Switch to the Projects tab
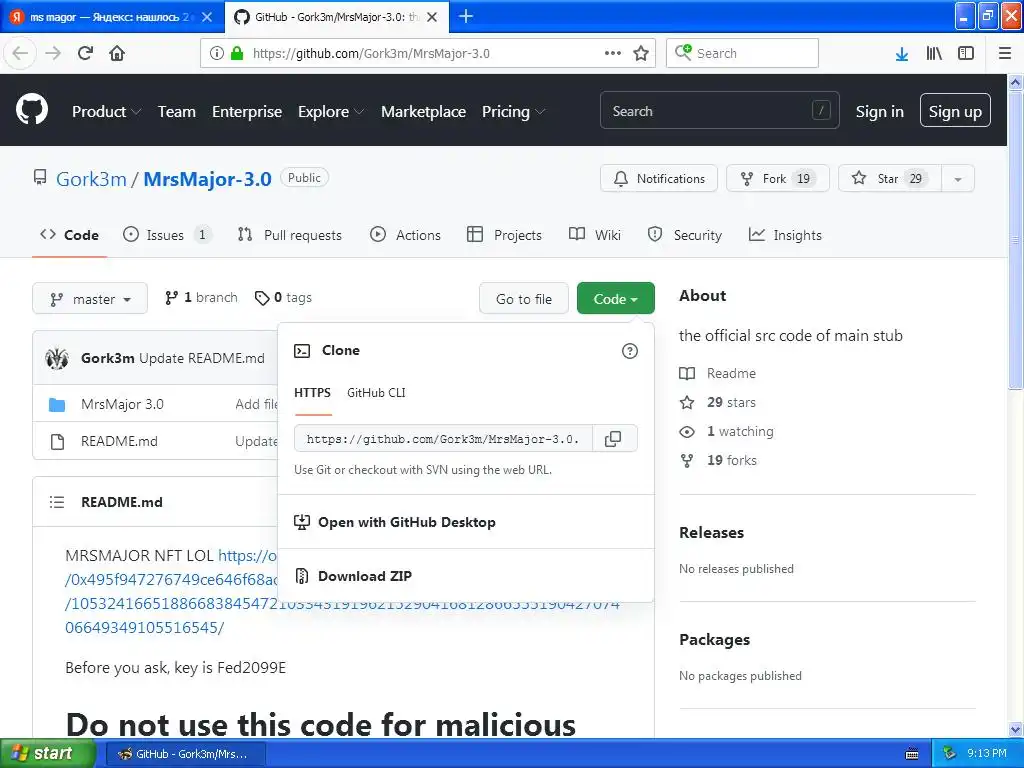The image size is (1024, 768). pos(505,235)
